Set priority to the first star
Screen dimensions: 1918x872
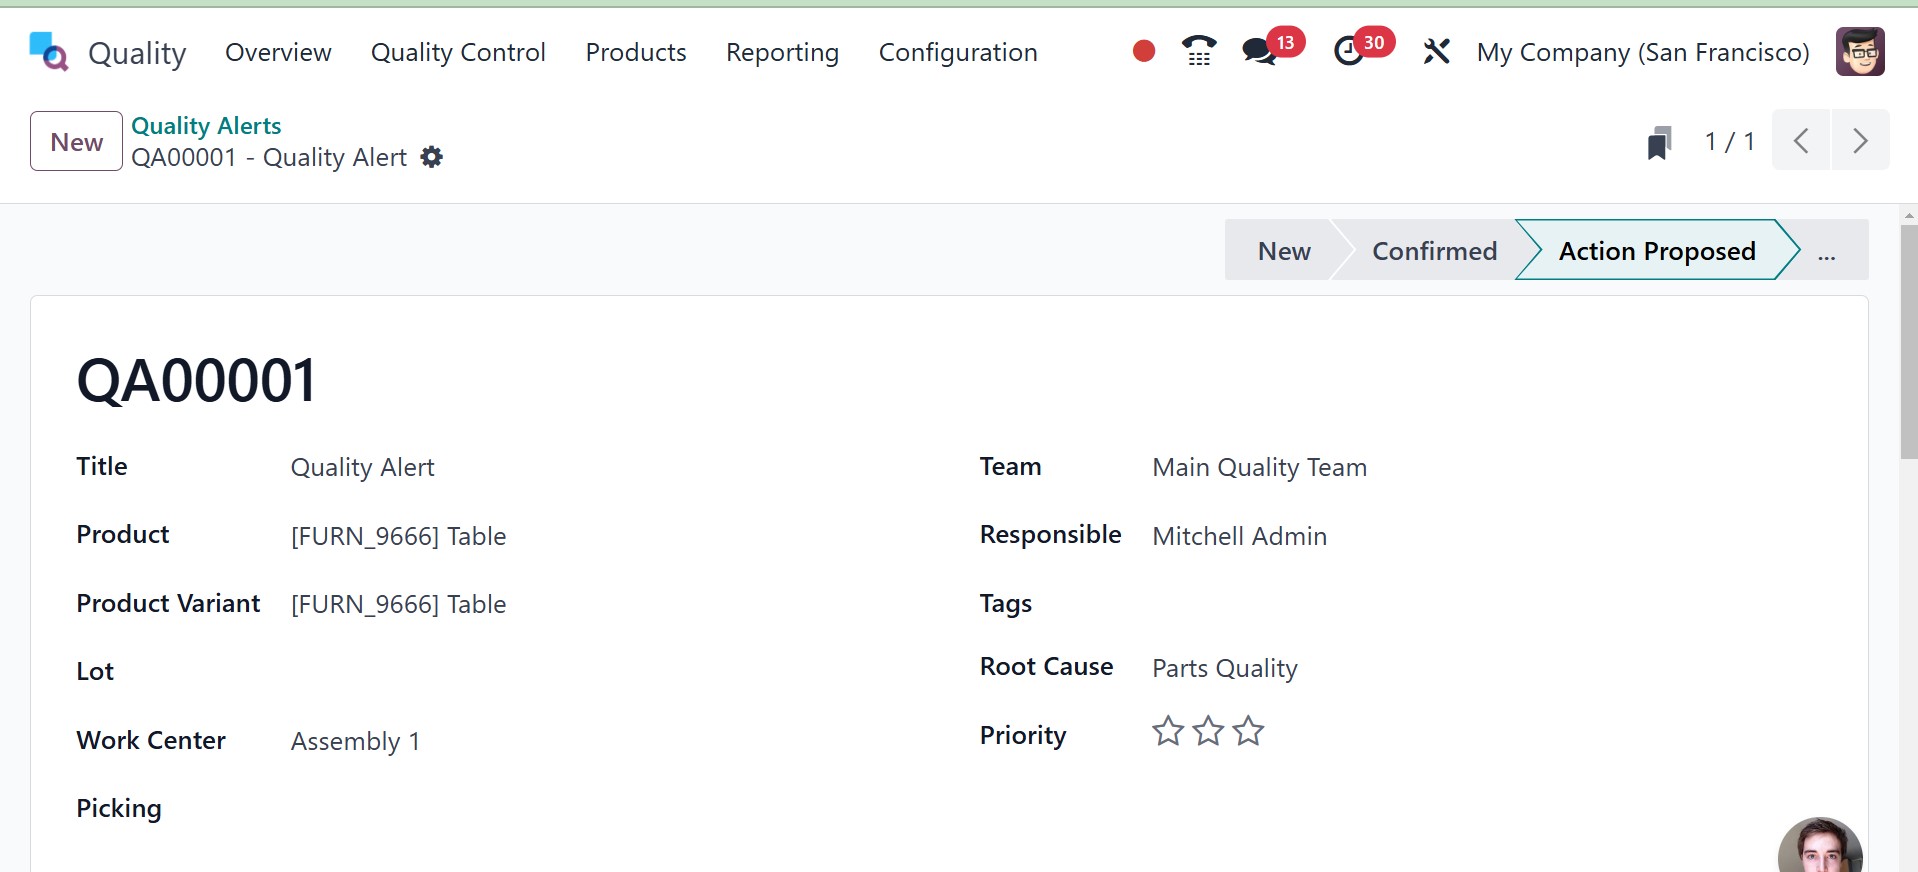[x=1167, y=732]
